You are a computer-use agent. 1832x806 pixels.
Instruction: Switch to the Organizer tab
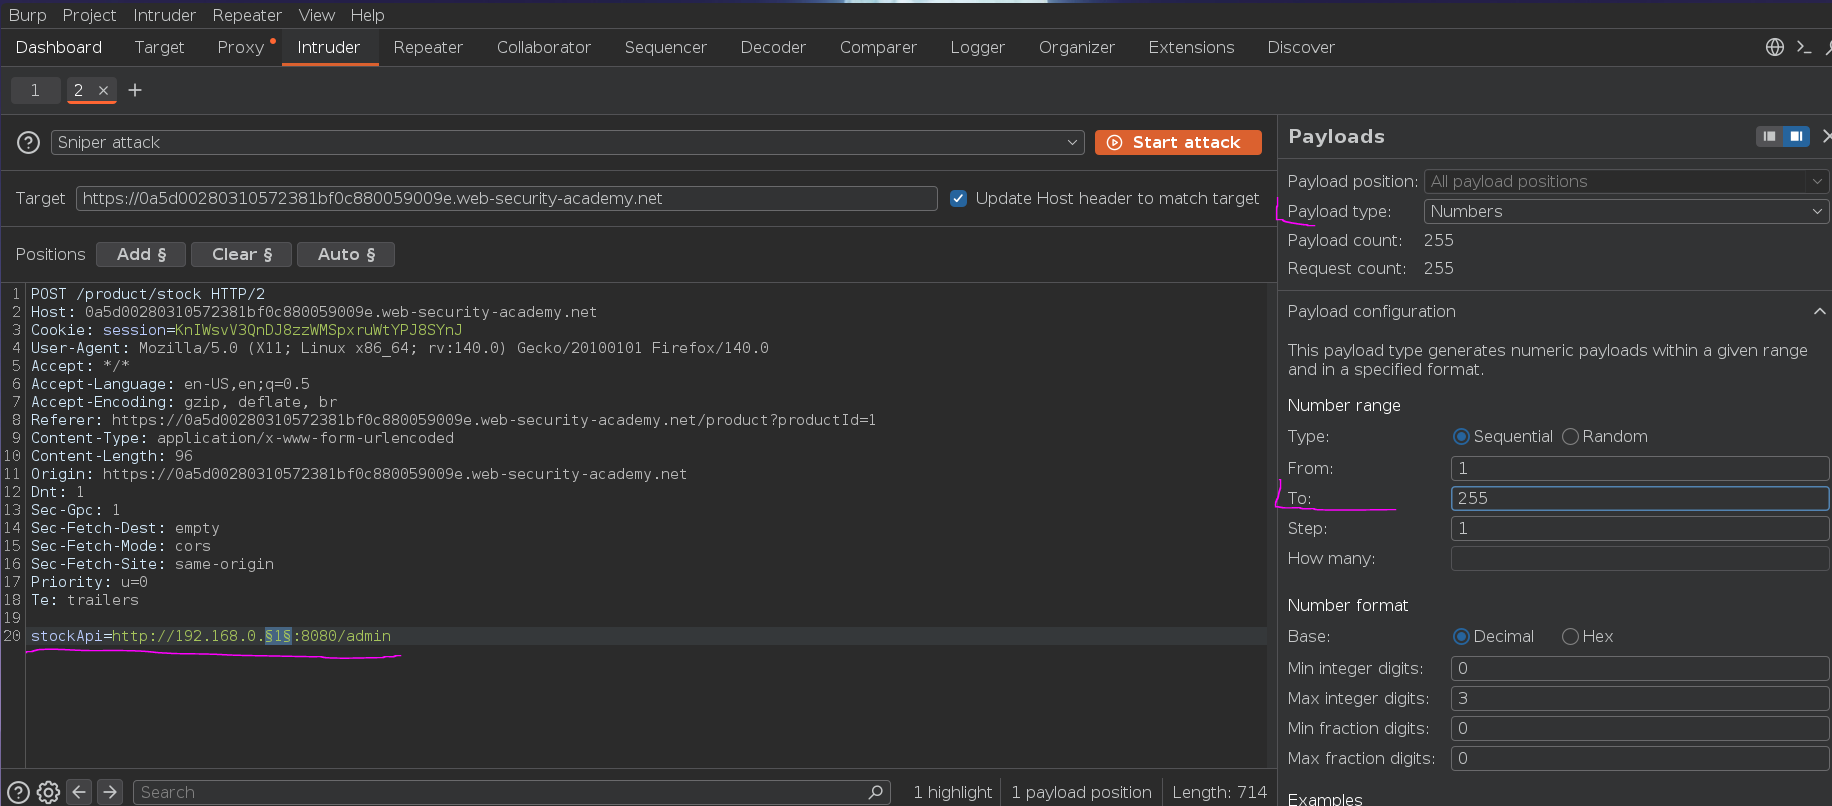coord(1076,47)
